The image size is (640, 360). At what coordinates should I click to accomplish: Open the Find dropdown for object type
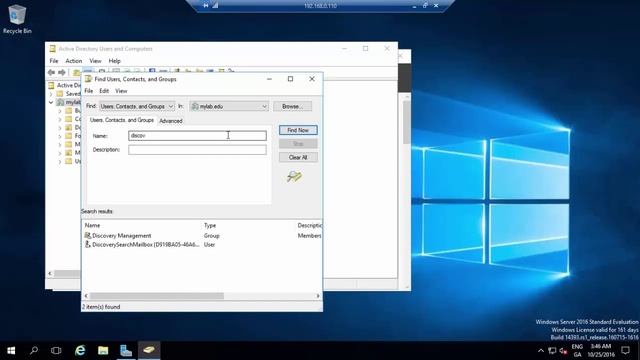pos(137,106)
